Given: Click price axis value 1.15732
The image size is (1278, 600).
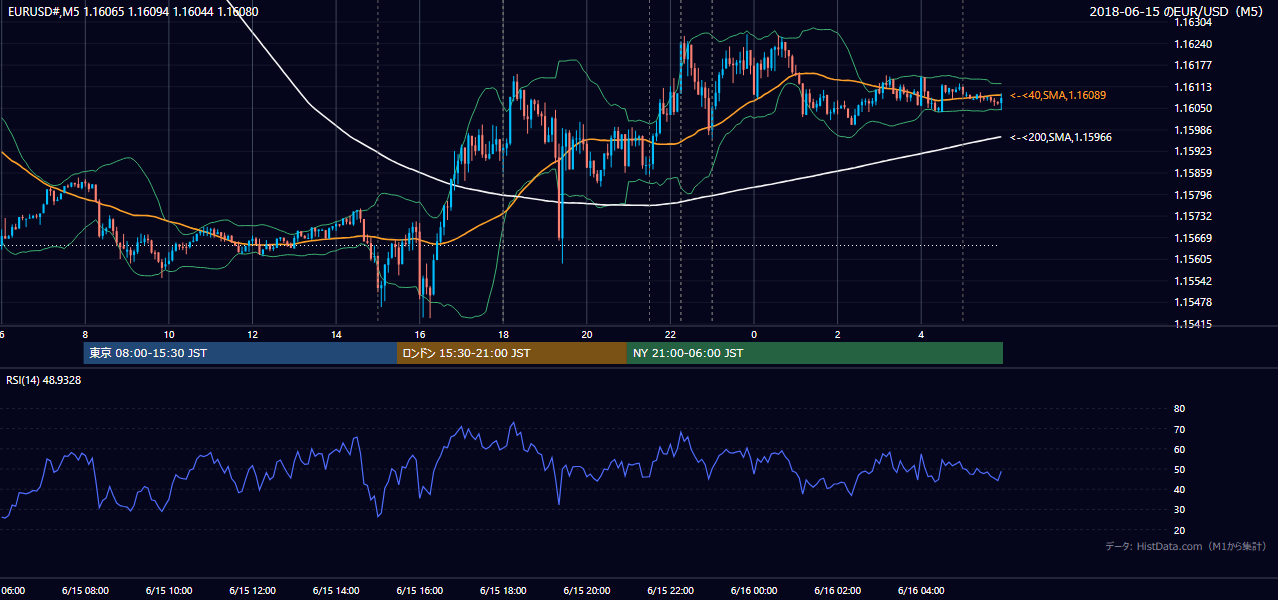Looking at the screenshot, I should click(x=1194, y=216).
